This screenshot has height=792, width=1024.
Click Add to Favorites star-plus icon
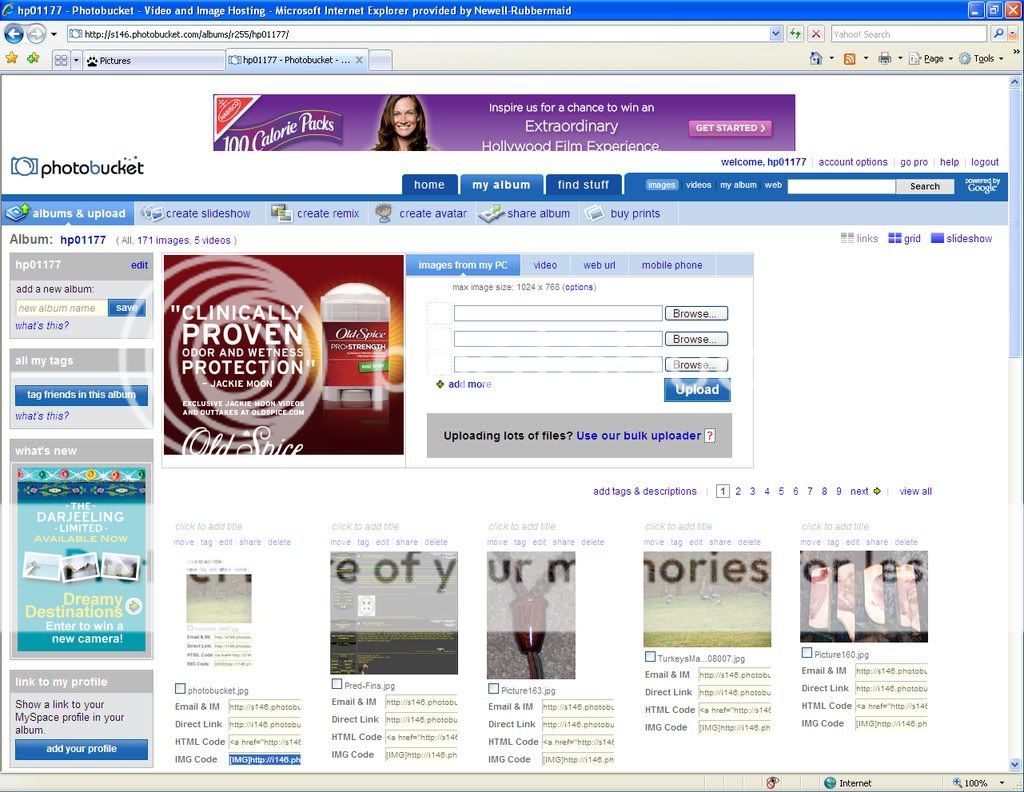coord(33,59)
